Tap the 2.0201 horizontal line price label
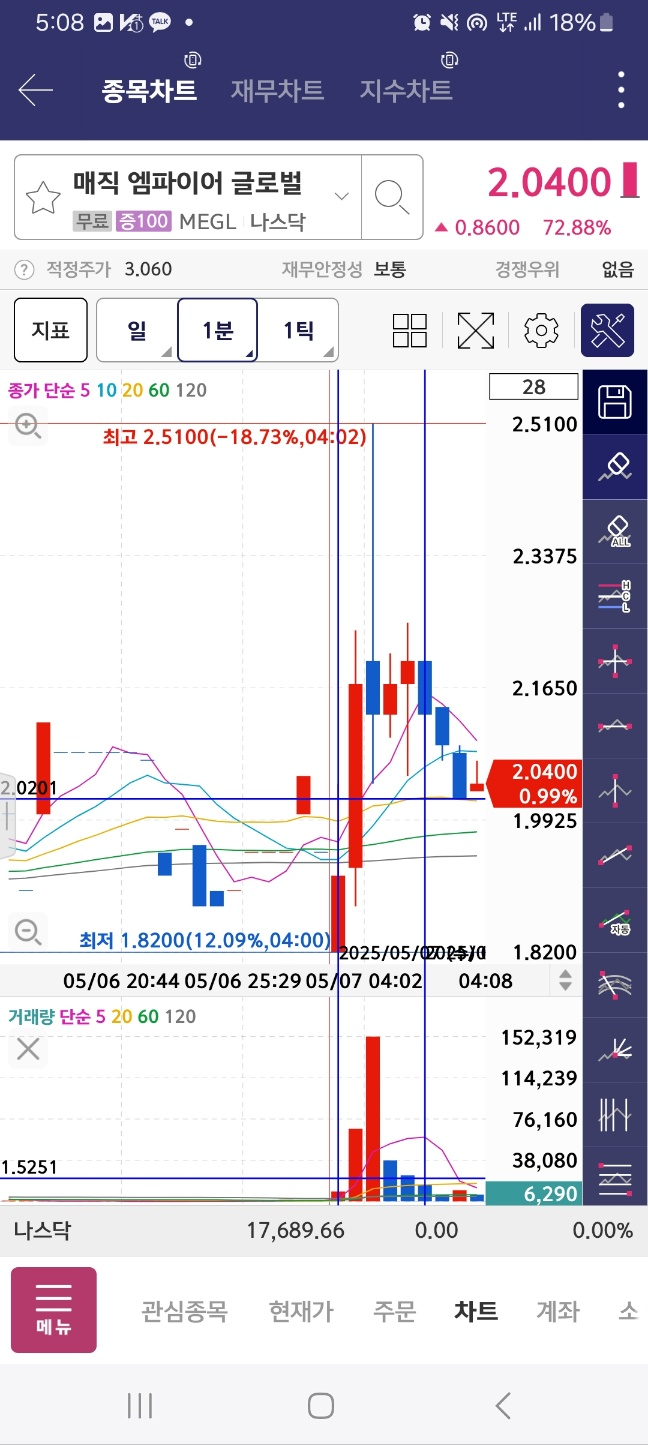This screenshot has width=648, height=1445. [28, 788]
